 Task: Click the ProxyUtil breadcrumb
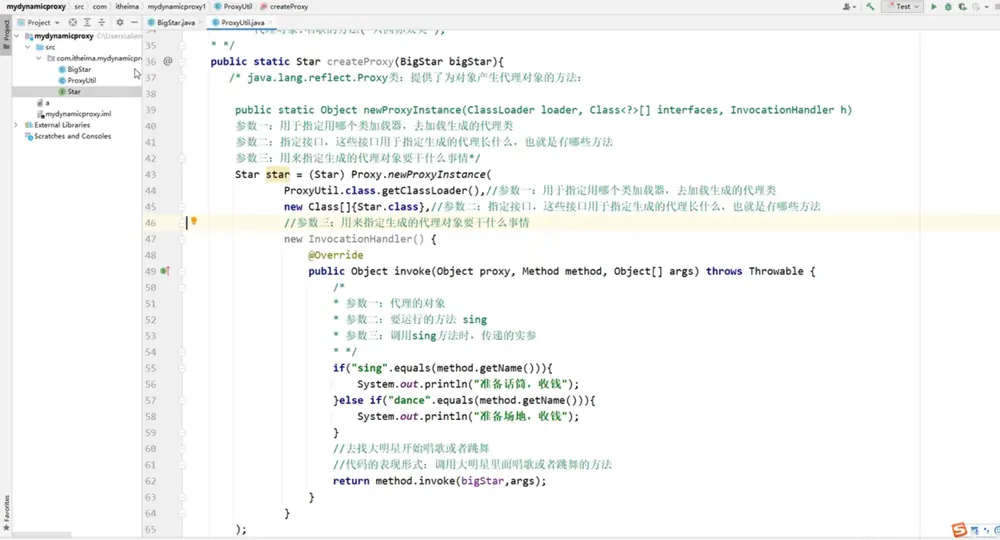pyautogui.click(x=233, y=6)
